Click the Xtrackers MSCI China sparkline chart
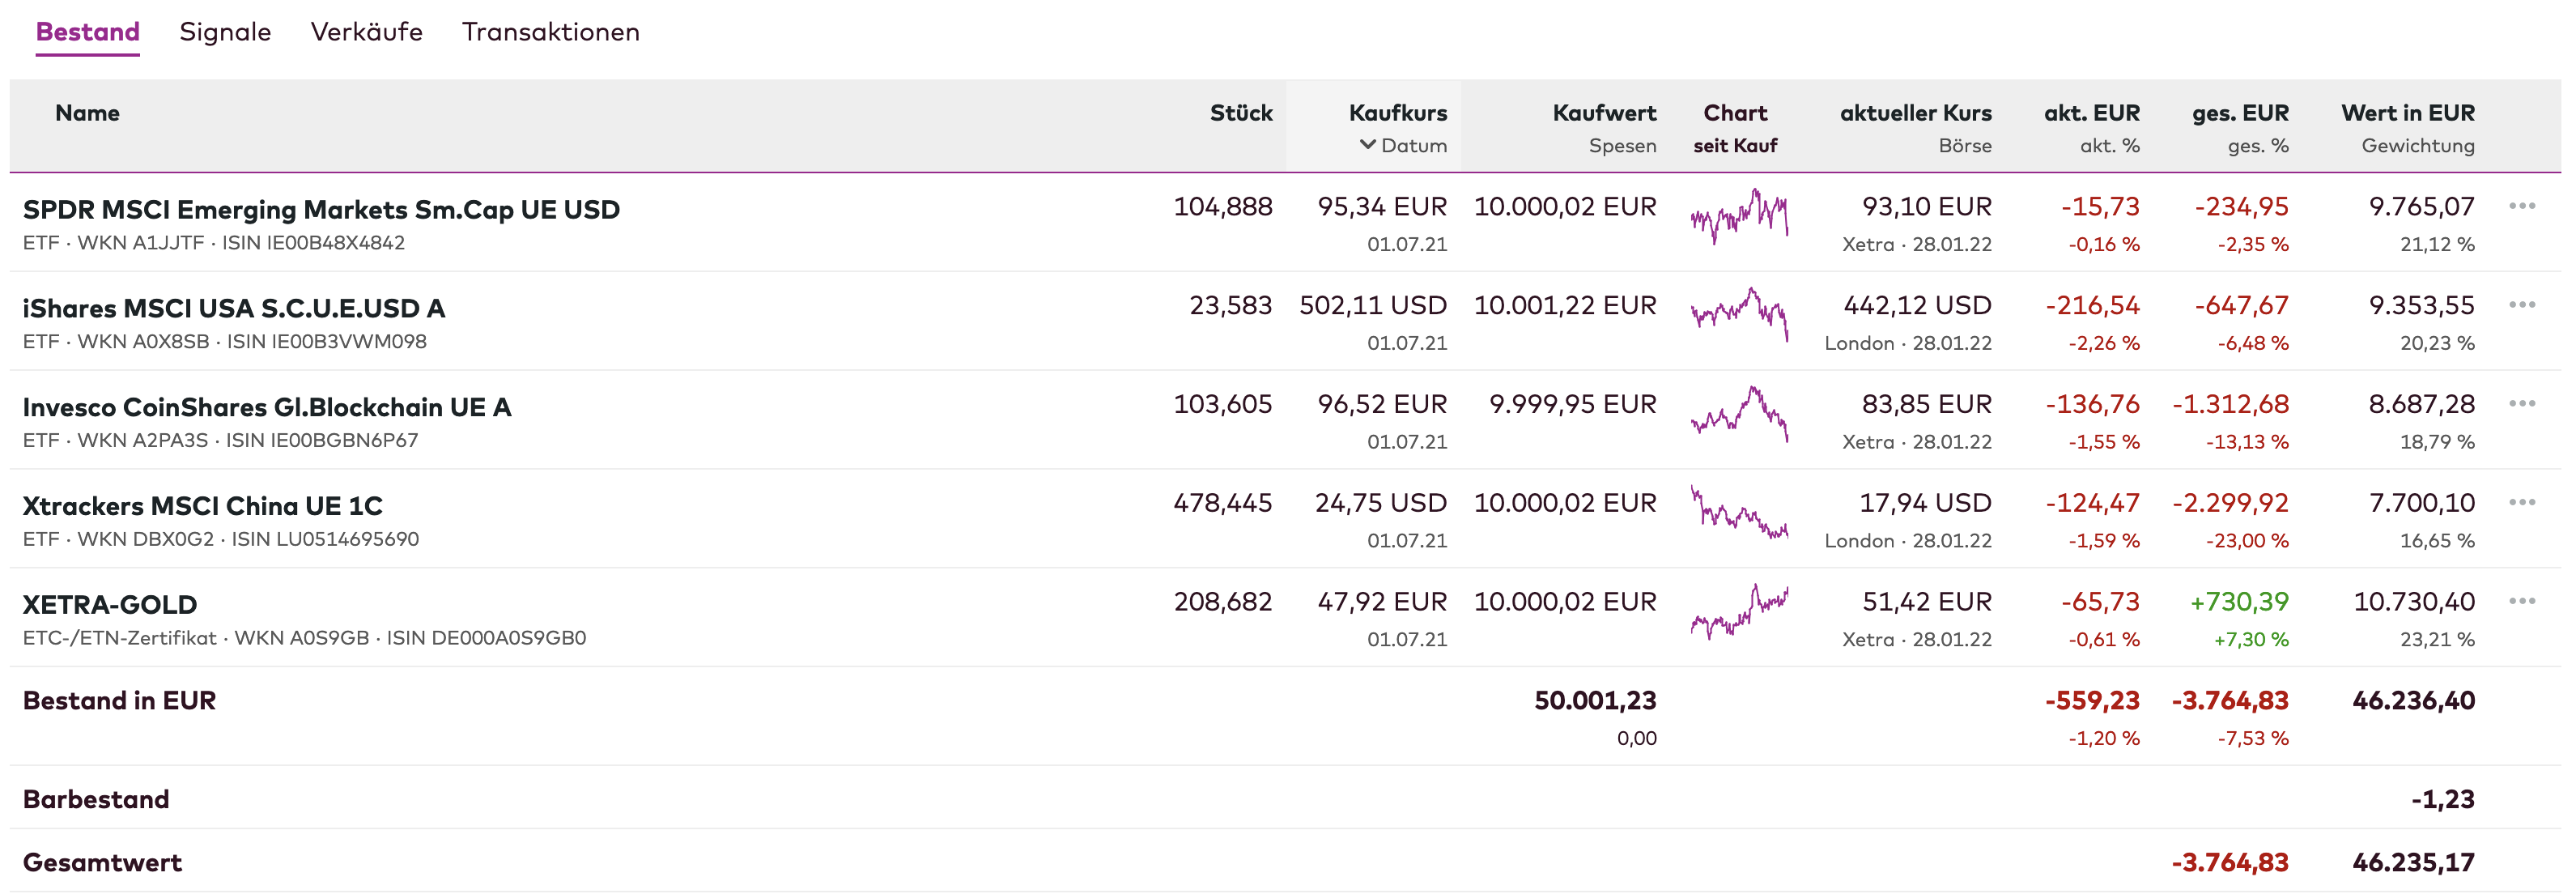 pyautogui.click(x=1739, y=513)
